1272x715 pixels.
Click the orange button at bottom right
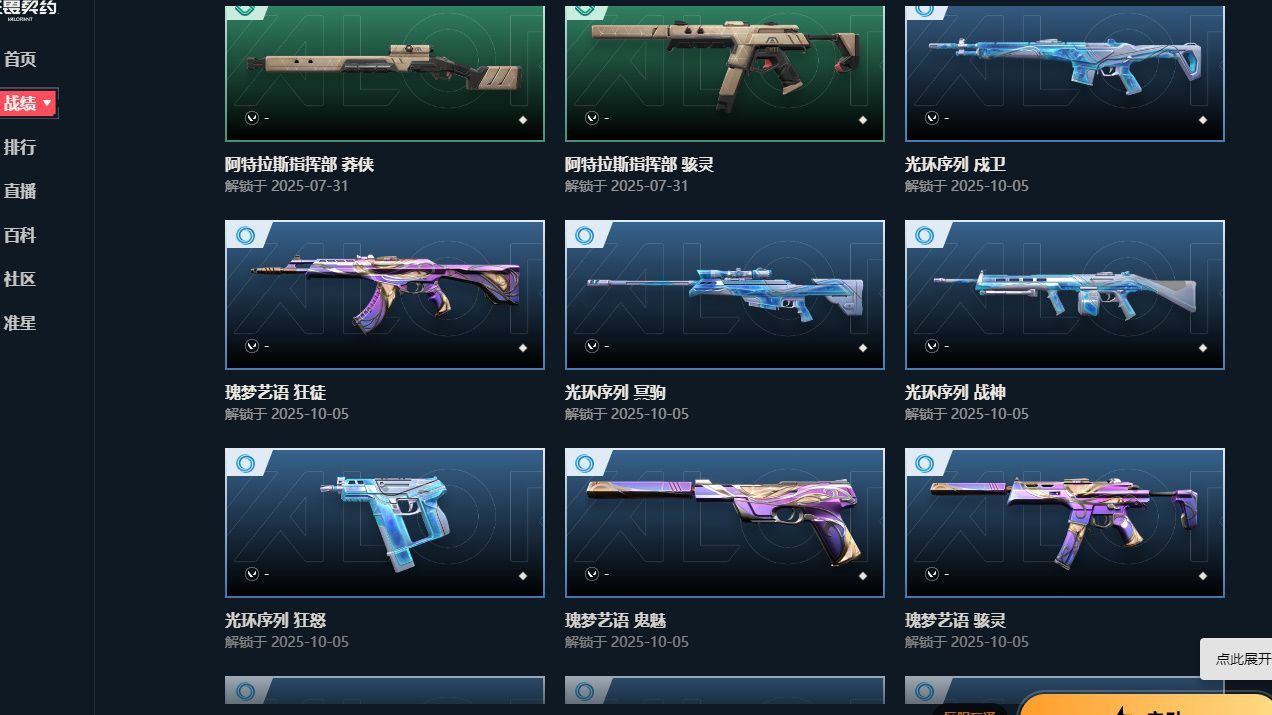coord(1145,703)
